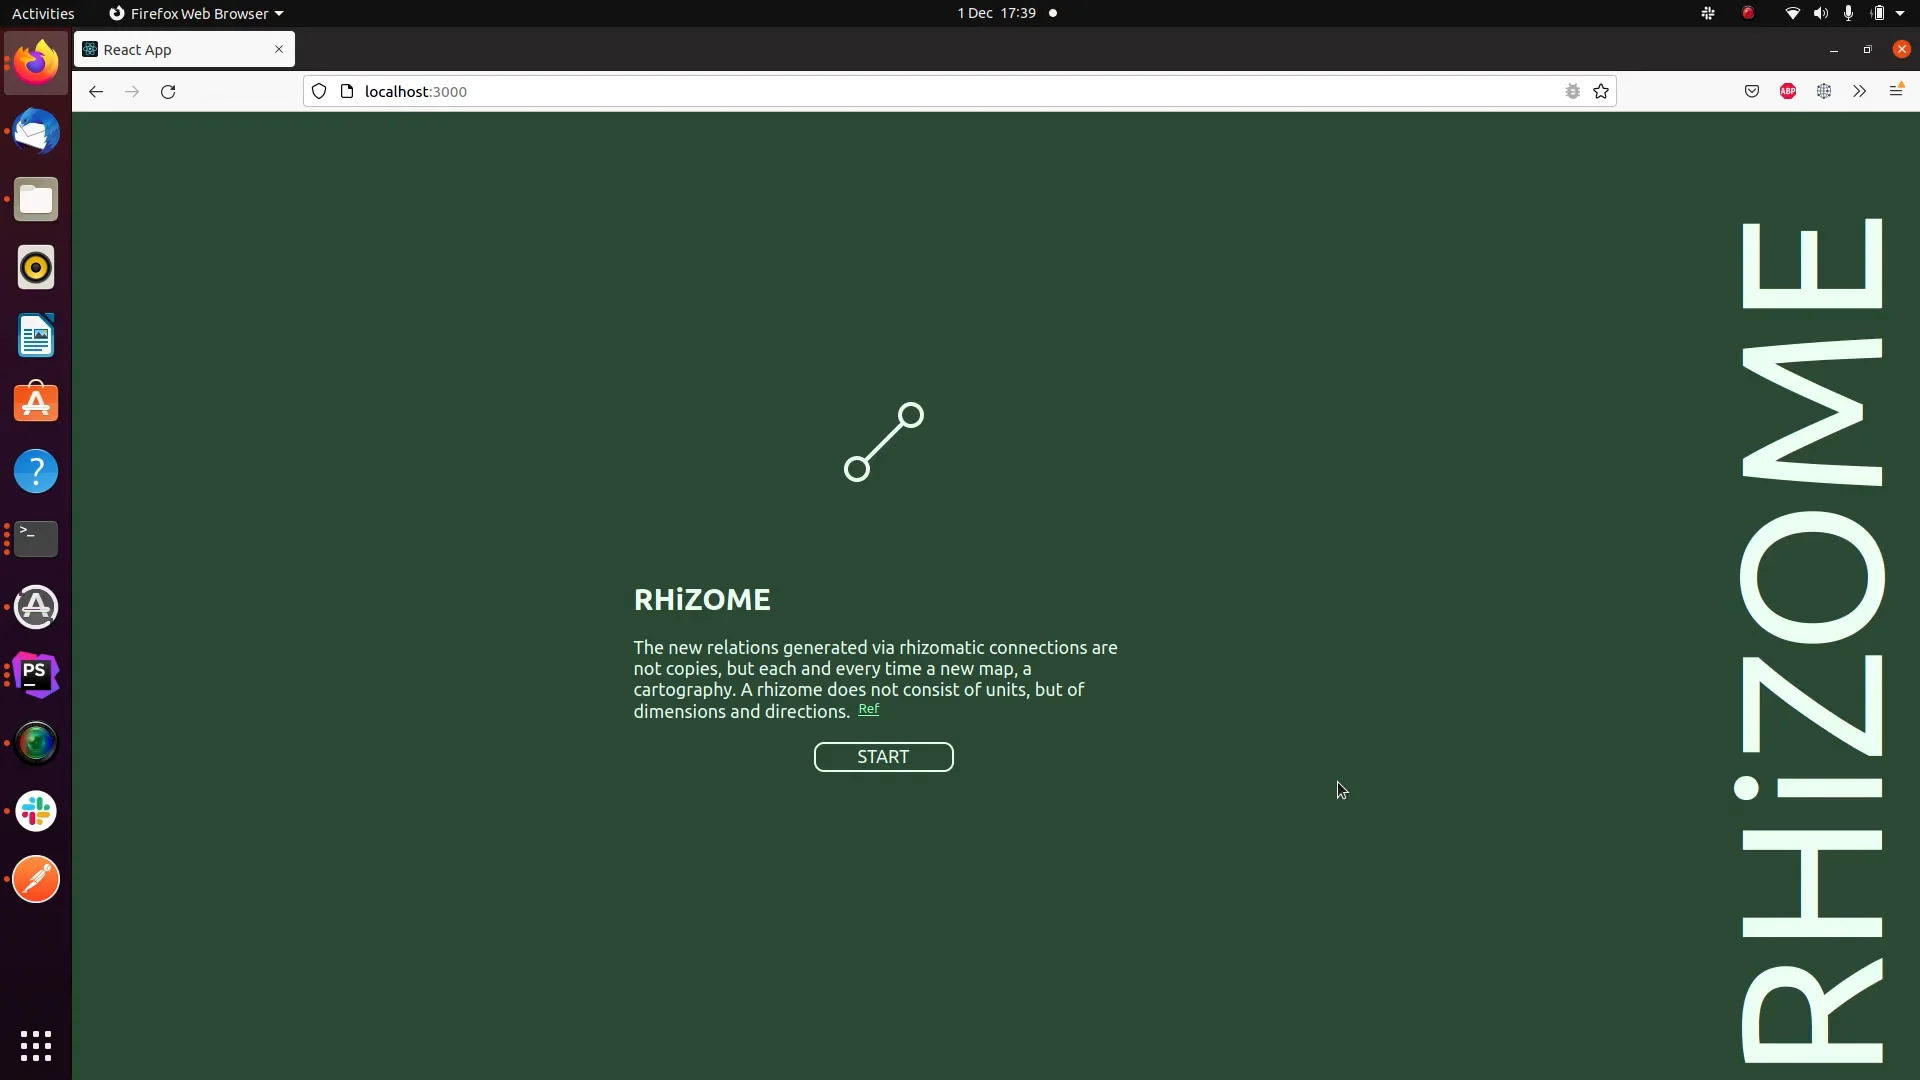Switch to the React App tab
This screenshot has width=1920, height=1080.
(170, 50)
